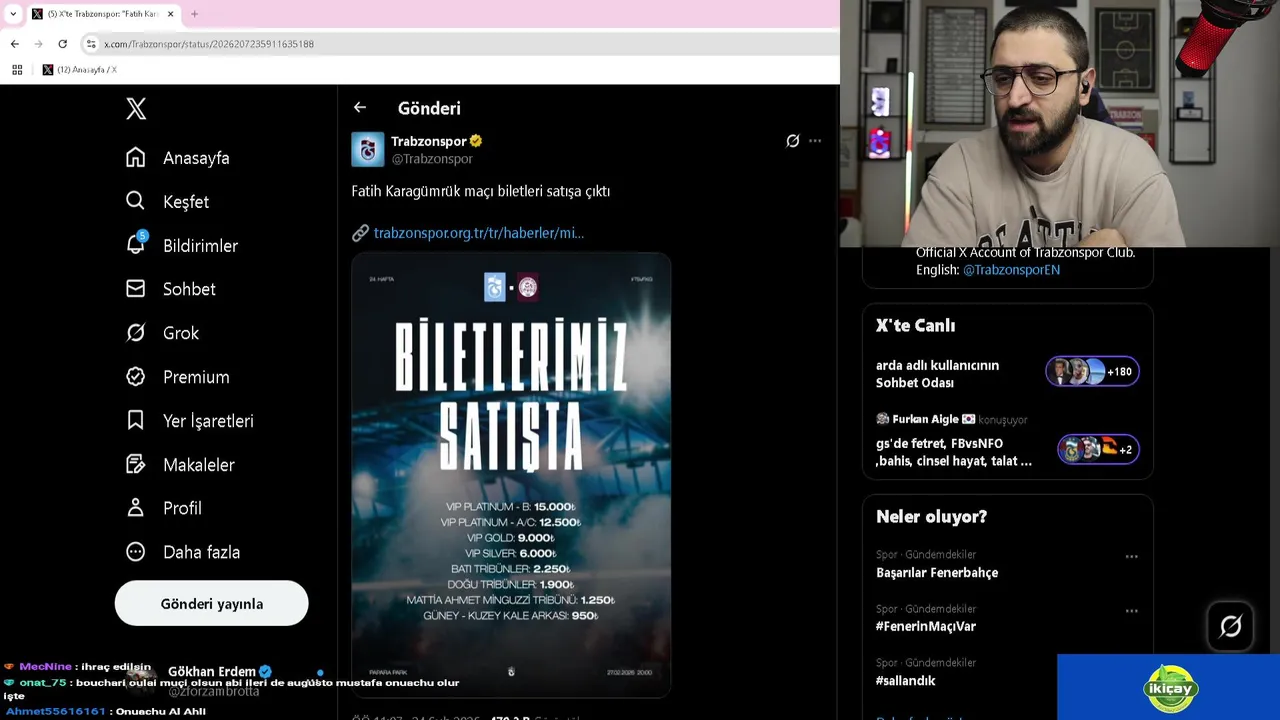Screen dimensions: 1280x720
Task: Click site info icon in address bar
Action: 91,44
